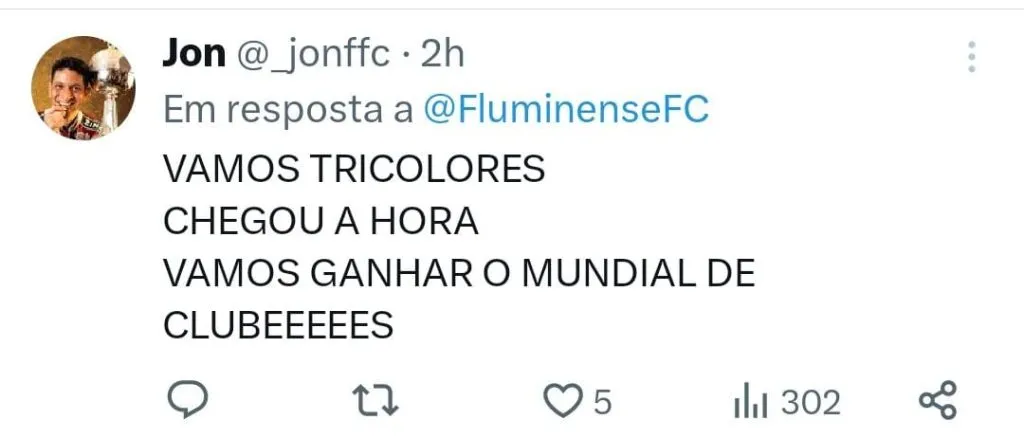The height and width of the screenshot is (438, 1024).
Task: Click the like count 5
Action: (602, 402)
